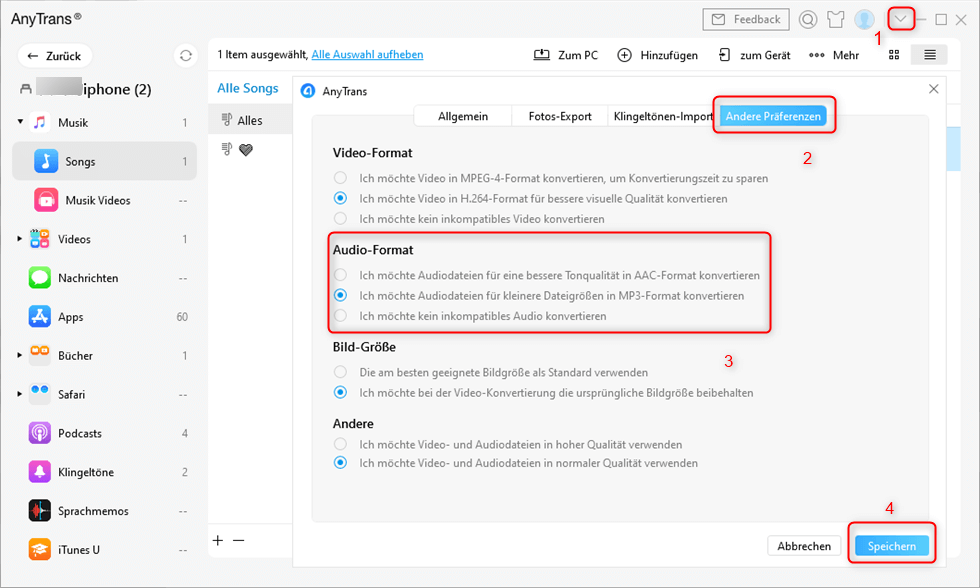The width and height of the screenshot is (980, 588).
Task: Switch to list view
Action: pos(929,55)
